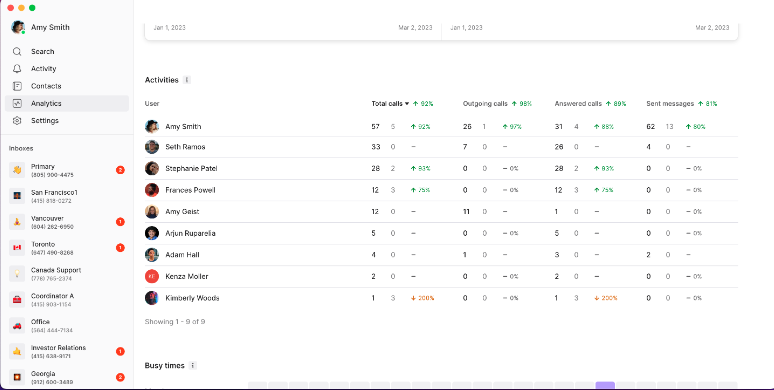Click the Investor Relations unread badge
The width and height of the screenshot is (774, 390).
(x=120, y=351)
